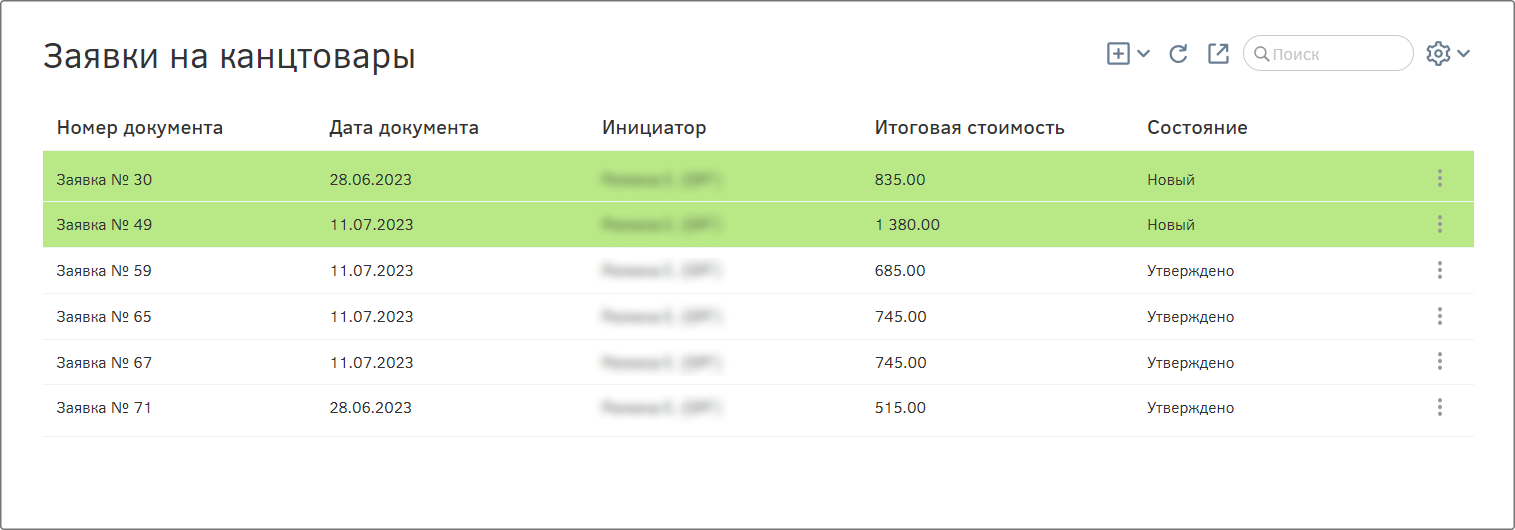Click the Поиск search field

[1328, 54]
